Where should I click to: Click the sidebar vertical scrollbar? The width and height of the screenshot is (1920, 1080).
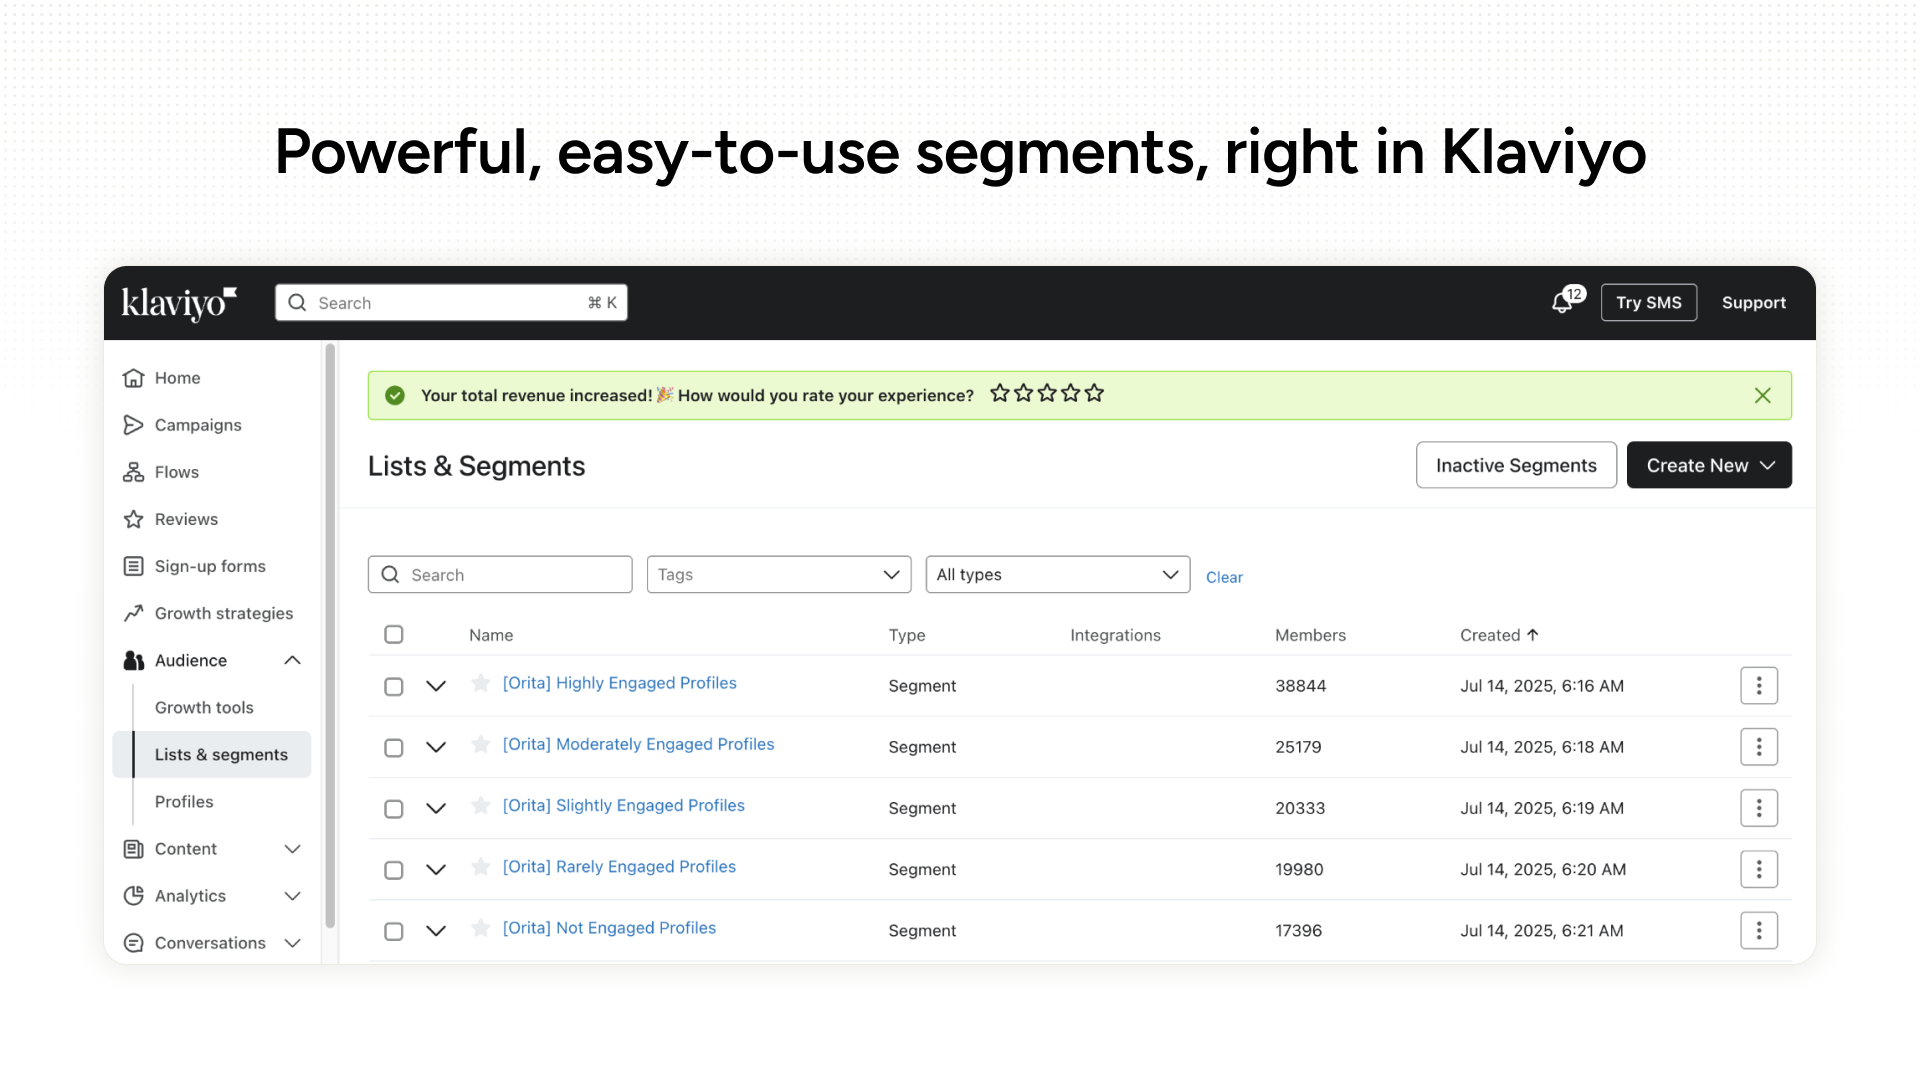(330, 640)
